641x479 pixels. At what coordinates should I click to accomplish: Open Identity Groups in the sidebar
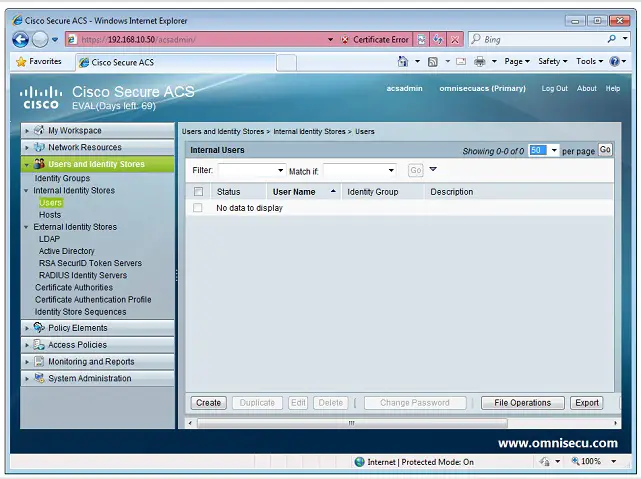click(x=62, y=178)
